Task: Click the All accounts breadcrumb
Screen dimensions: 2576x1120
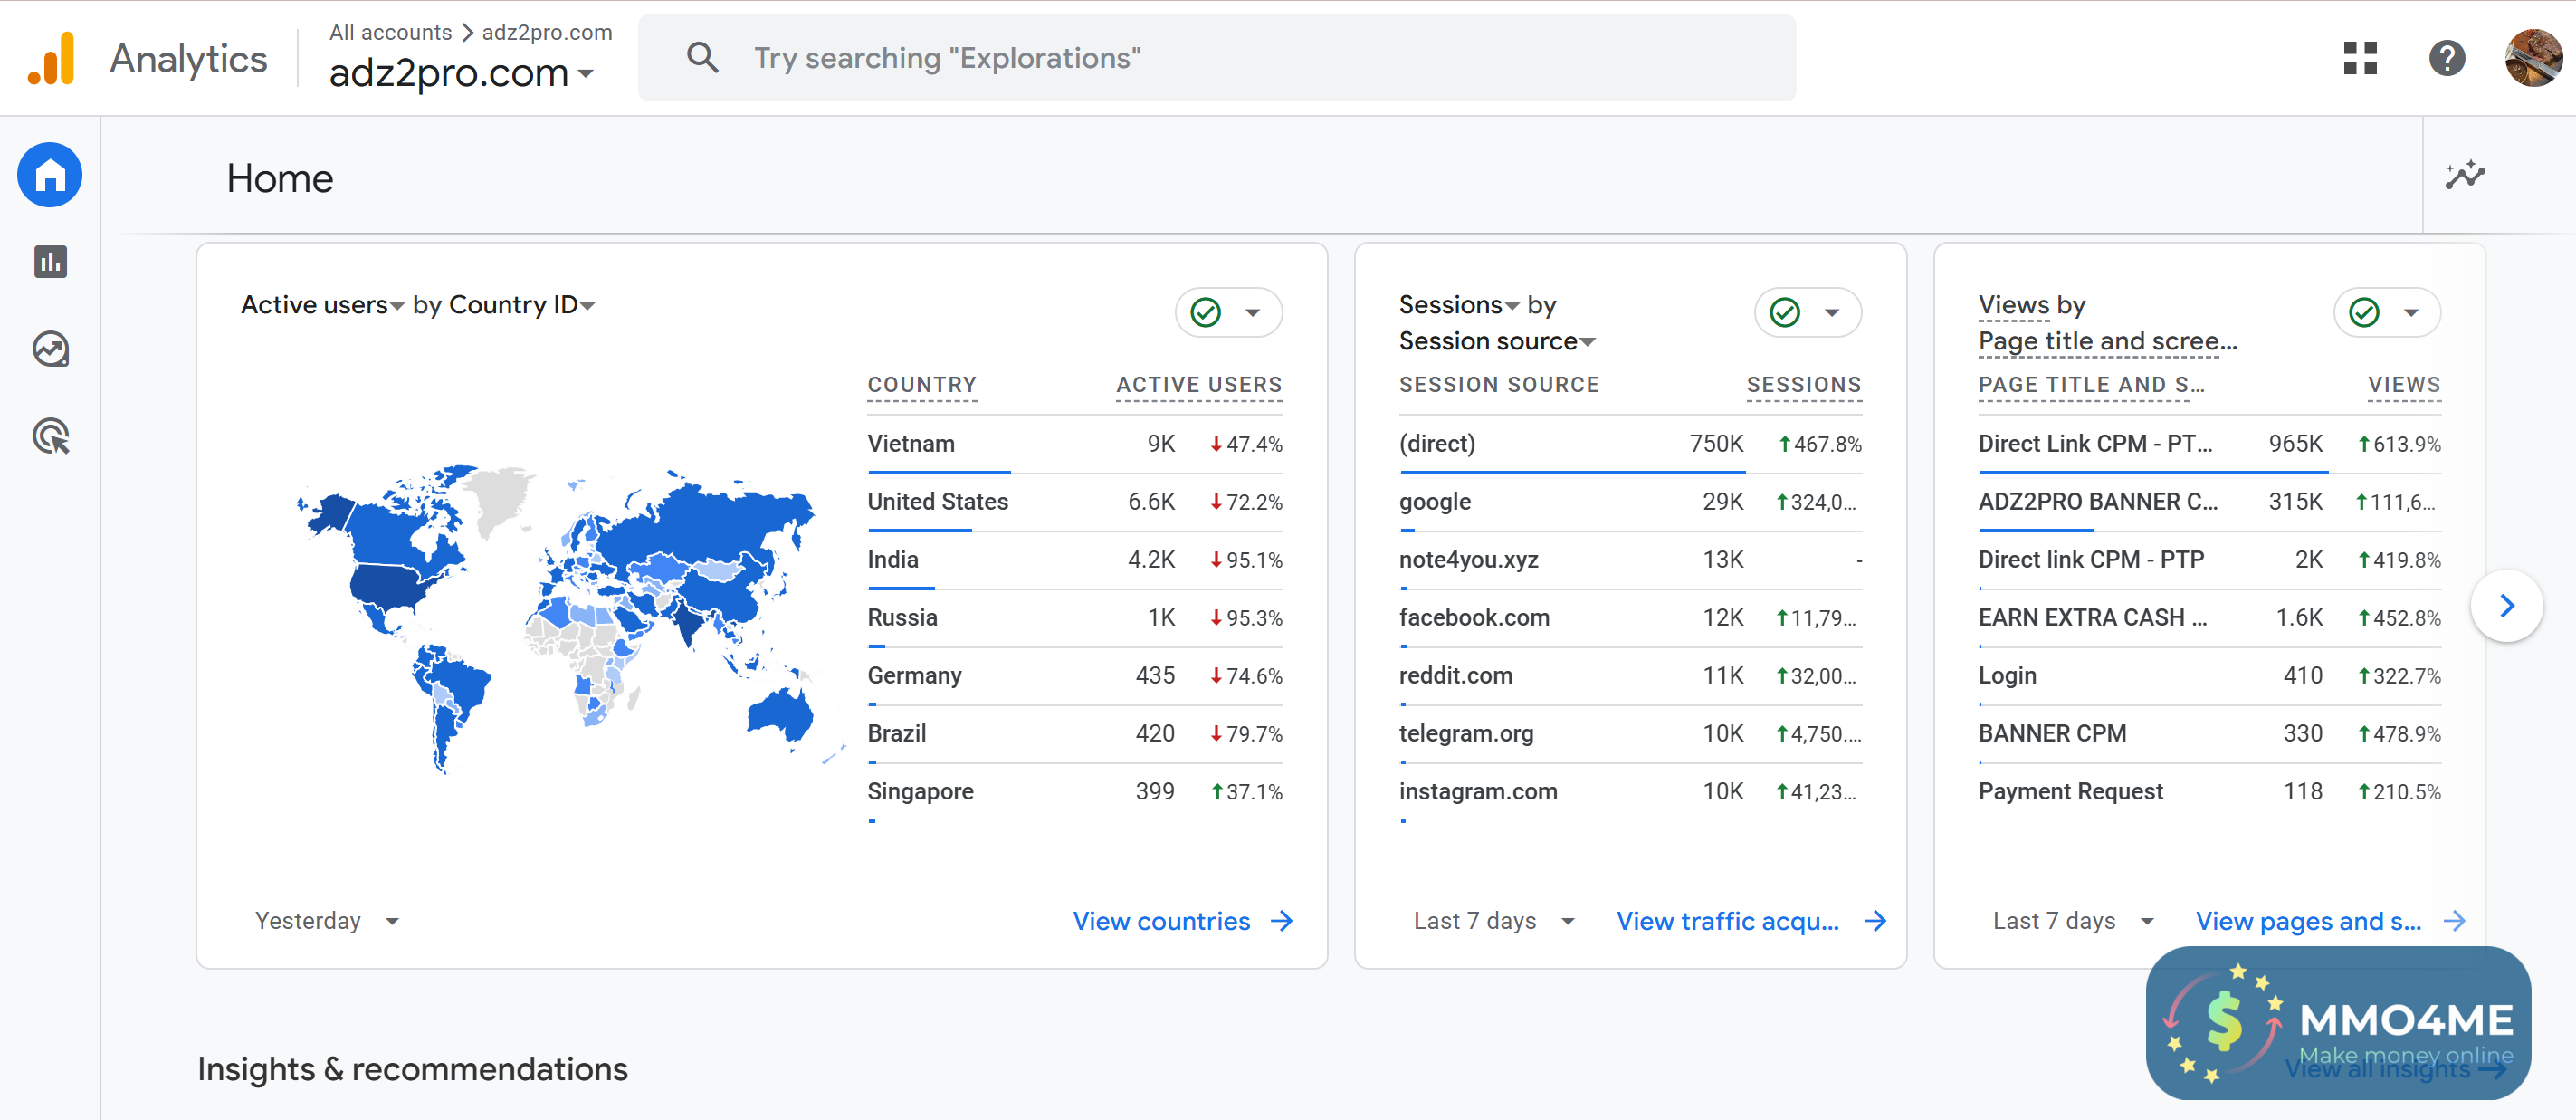Action: point(391,32)
